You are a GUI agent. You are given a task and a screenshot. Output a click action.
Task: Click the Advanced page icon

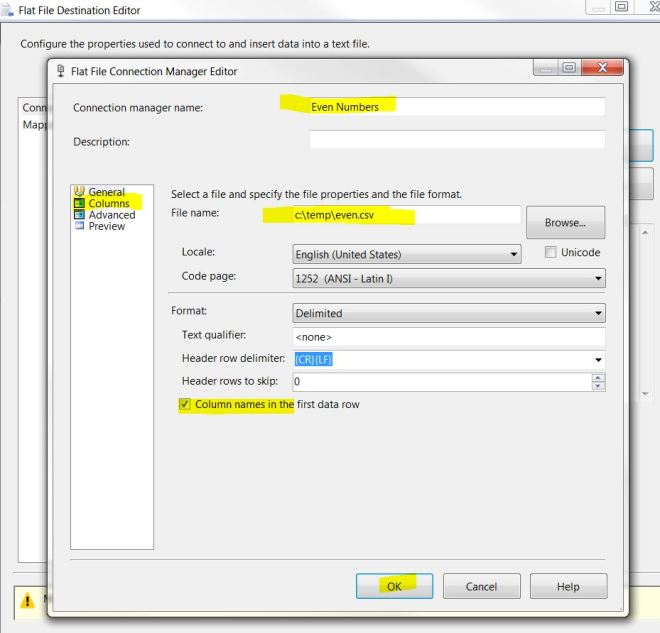point(80,214)
